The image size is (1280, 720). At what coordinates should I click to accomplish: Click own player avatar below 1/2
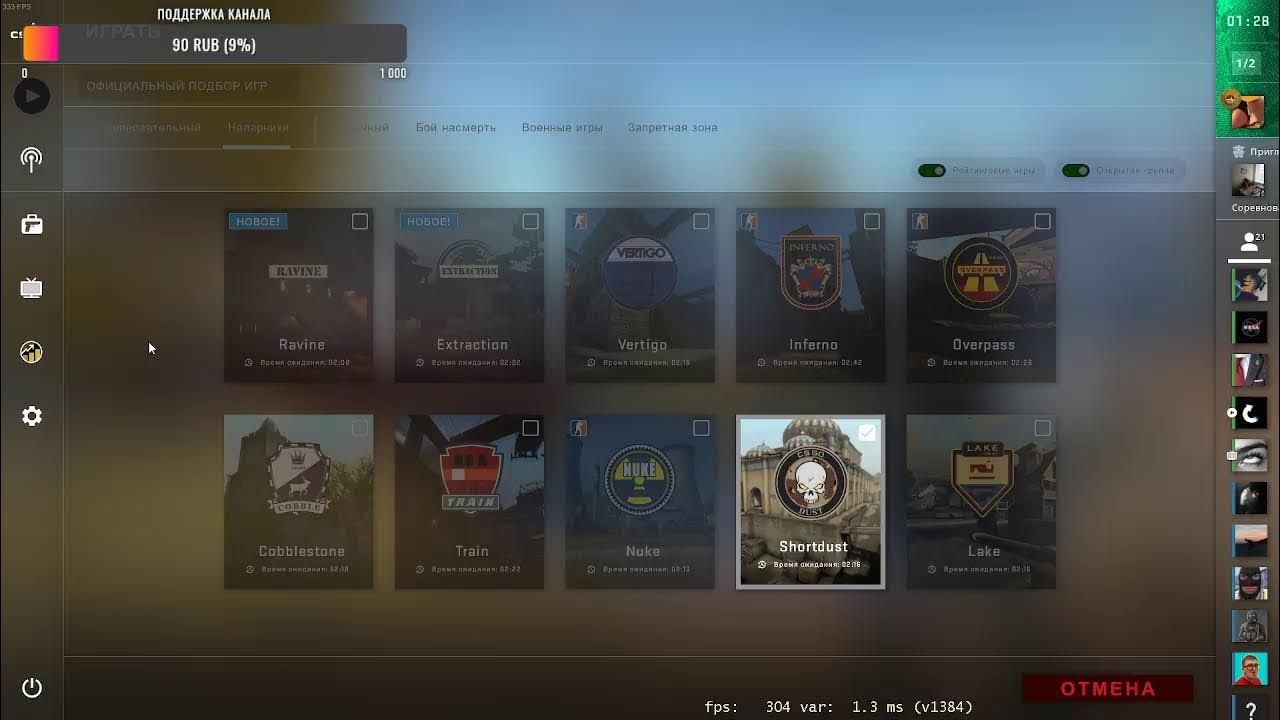(1247, 111)
